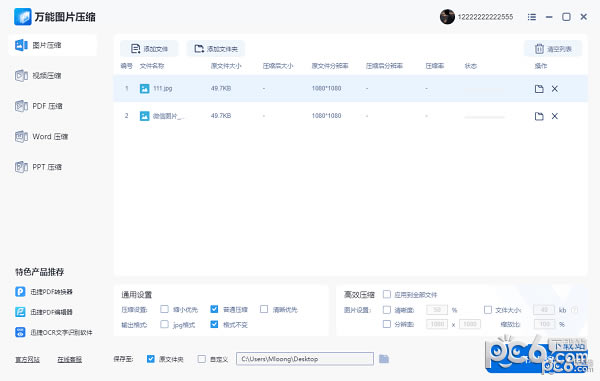Screen dimensions: 600x381
Task: Click the 文件名称 column header
Action: (152, 66)
